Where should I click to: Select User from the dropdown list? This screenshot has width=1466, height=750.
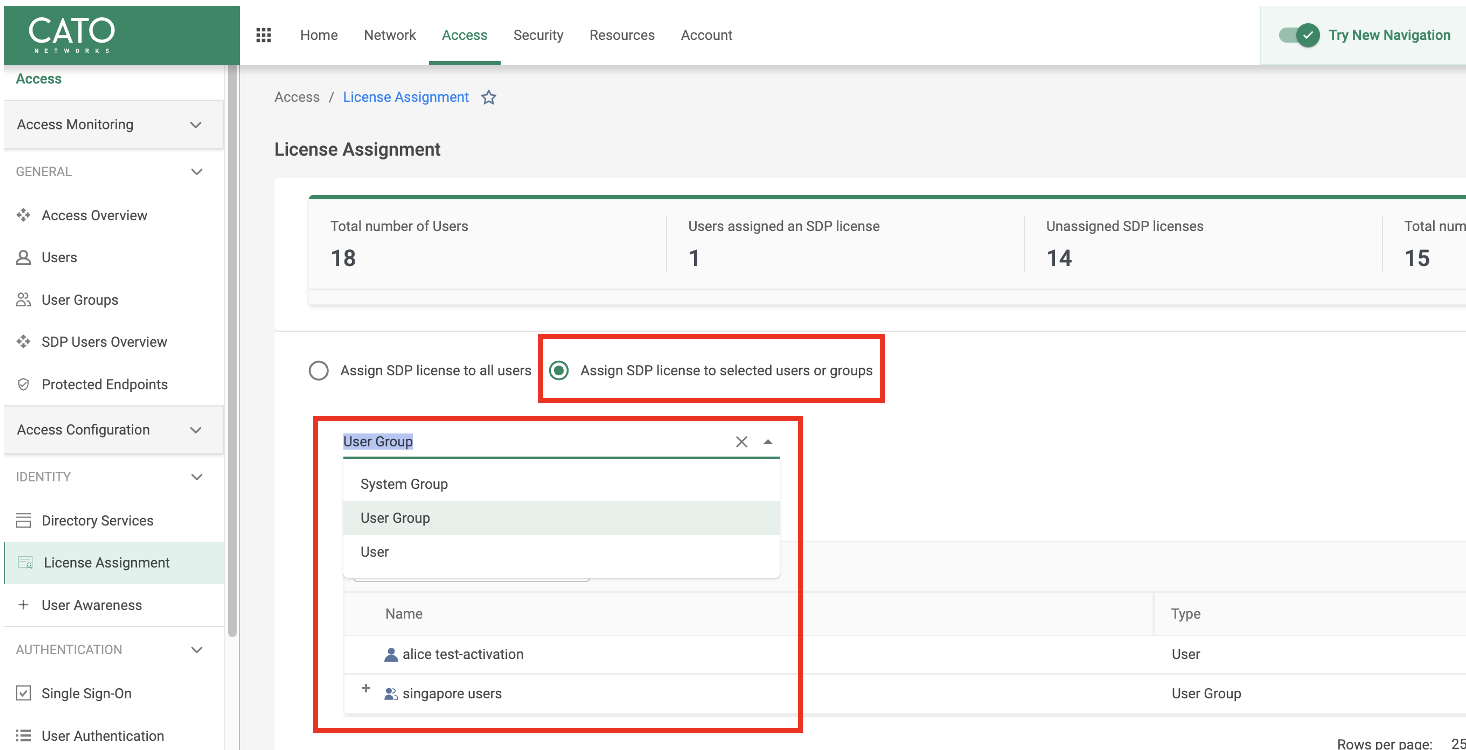(x=373, y=551)
